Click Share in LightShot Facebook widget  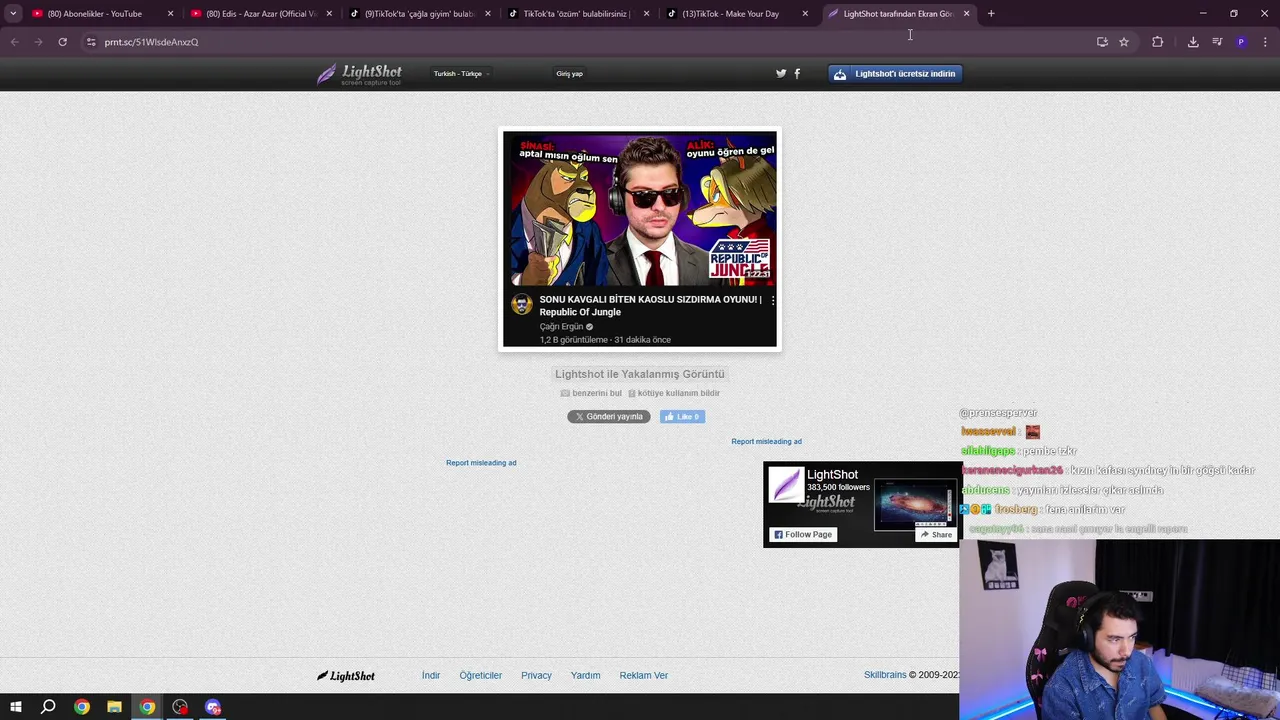click(x=936, y=535)
